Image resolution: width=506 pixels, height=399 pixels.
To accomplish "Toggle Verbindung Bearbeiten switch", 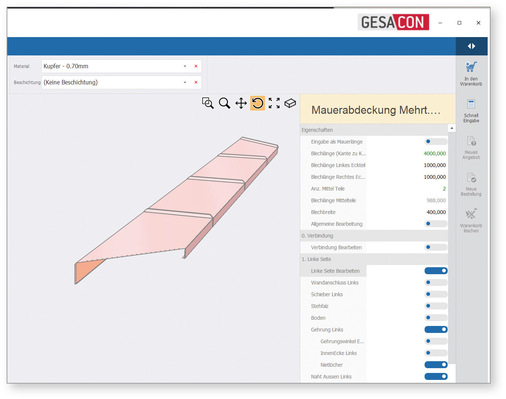I will (436, 247).
